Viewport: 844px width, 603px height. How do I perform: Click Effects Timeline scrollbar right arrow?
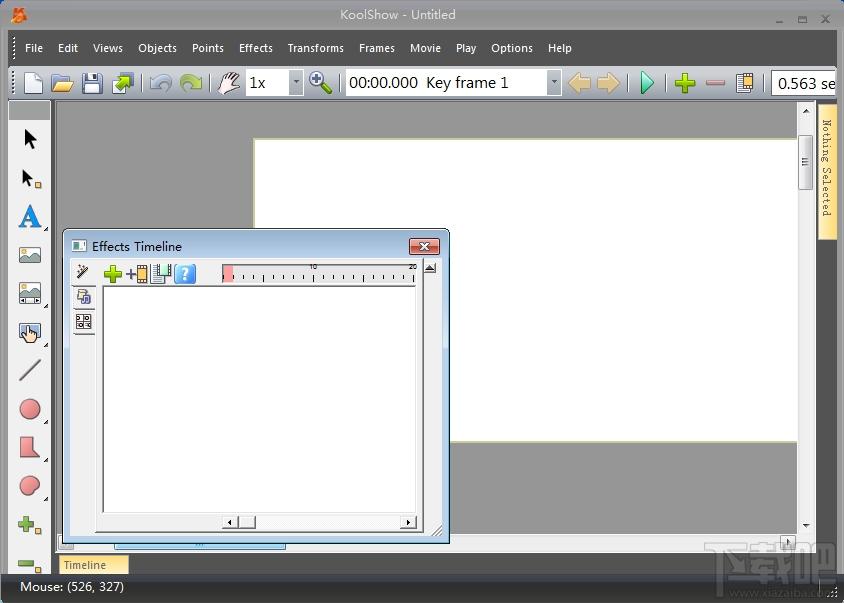tap(408, 522)
